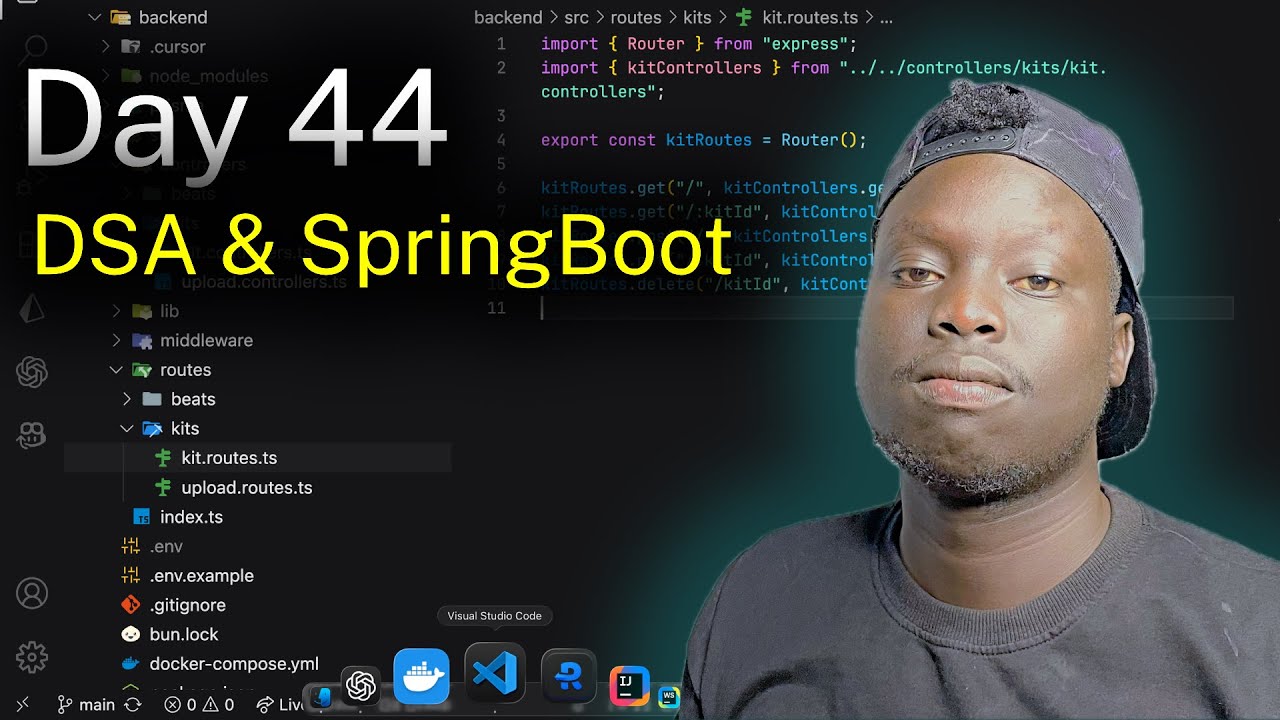Click the Finder icon in the Dock

(x=320, y=697)
